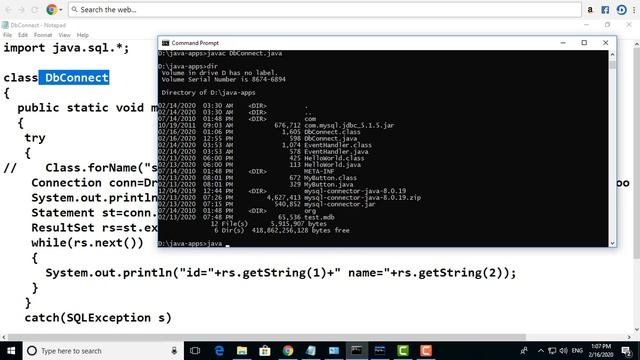Open the Action Center notification icon

coord(626,351)
